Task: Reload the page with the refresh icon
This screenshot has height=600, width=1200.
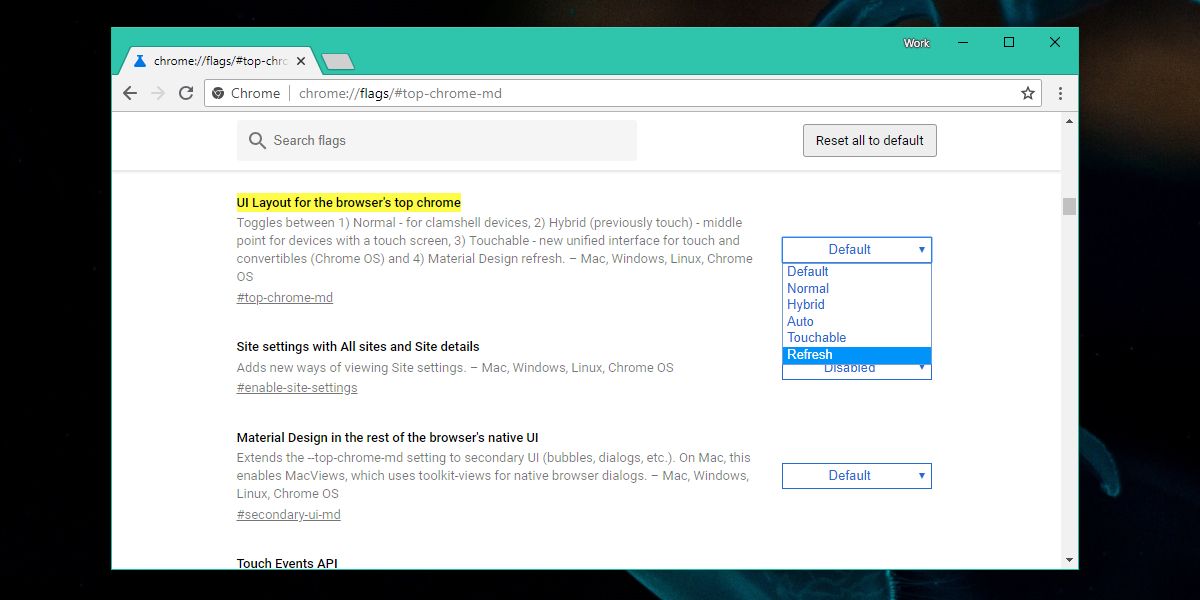Action: point(186,93)
